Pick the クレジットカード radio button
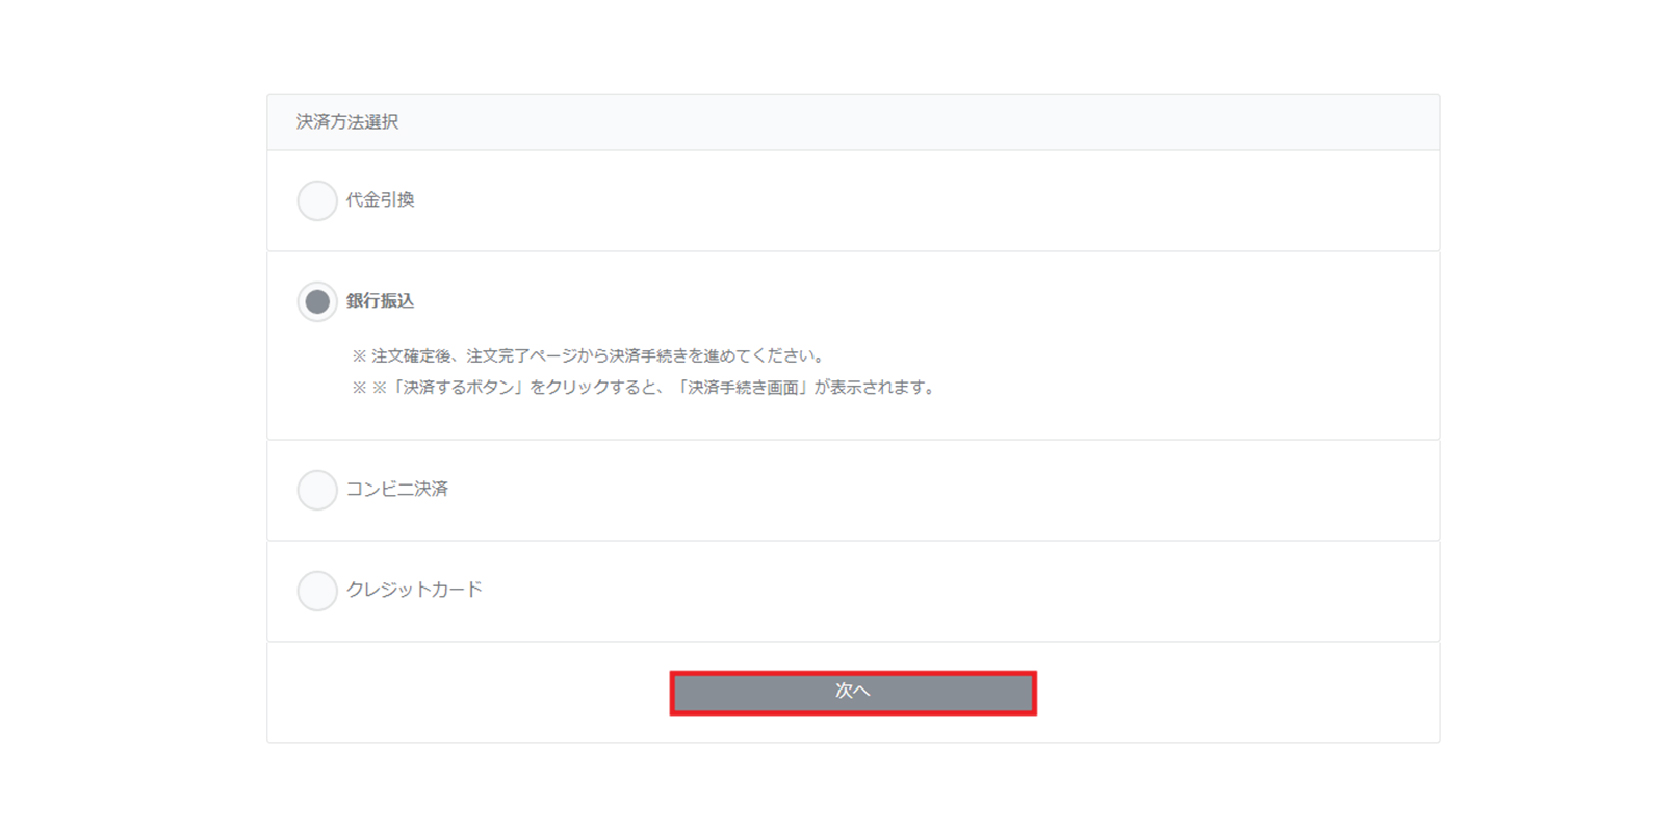The image size is (1665, 840). tap(317, 591)
